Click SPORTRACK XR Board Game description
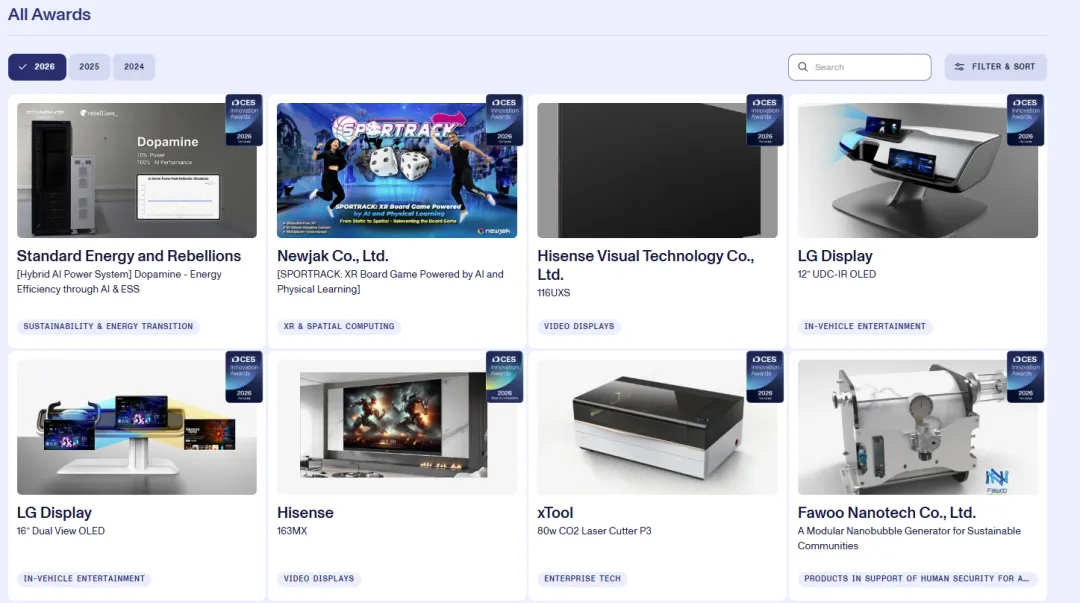This screenshot has width=1080, height=603. 390,282
